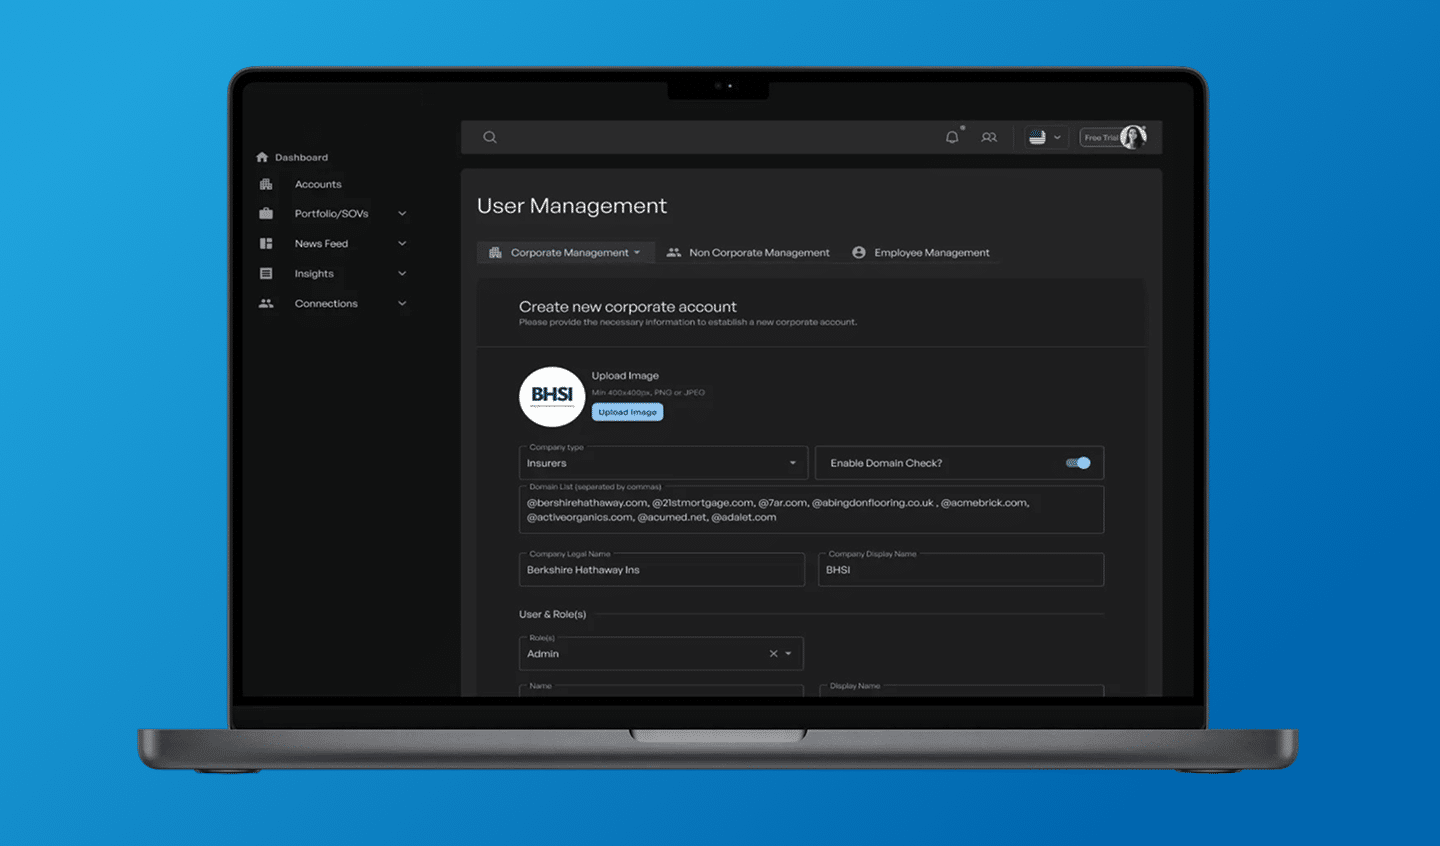This screenshot has width=1440, height=846.
Task: Disable the Enable Domain Check toggle
Action: [1078, 463]
